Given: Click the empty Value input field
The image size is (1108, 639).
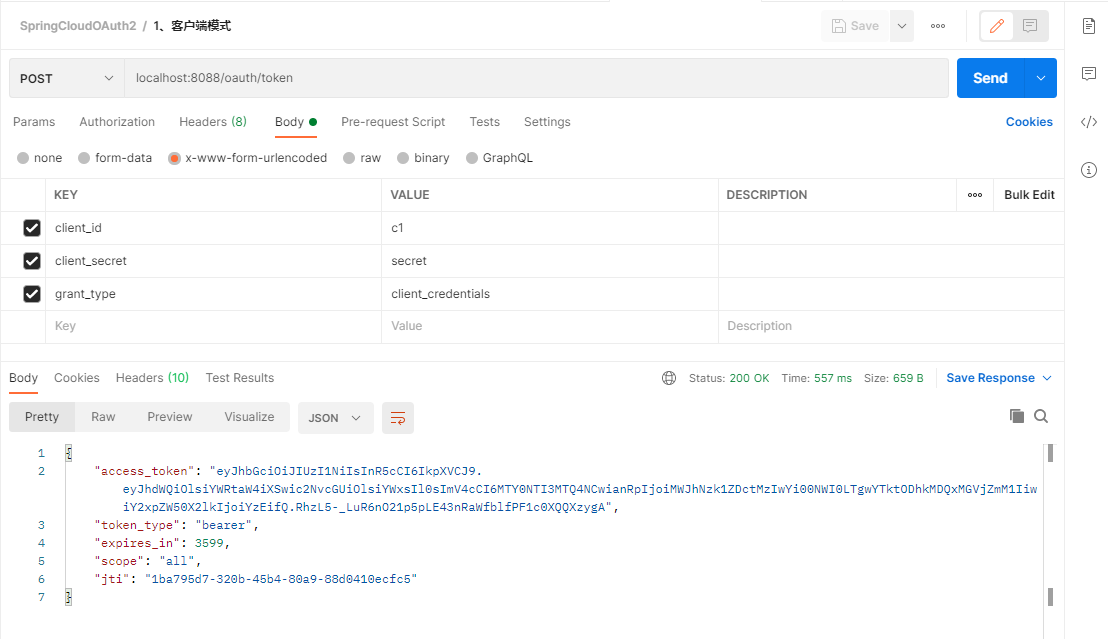Looking at the screenshot, I should (x=550, y=327).
